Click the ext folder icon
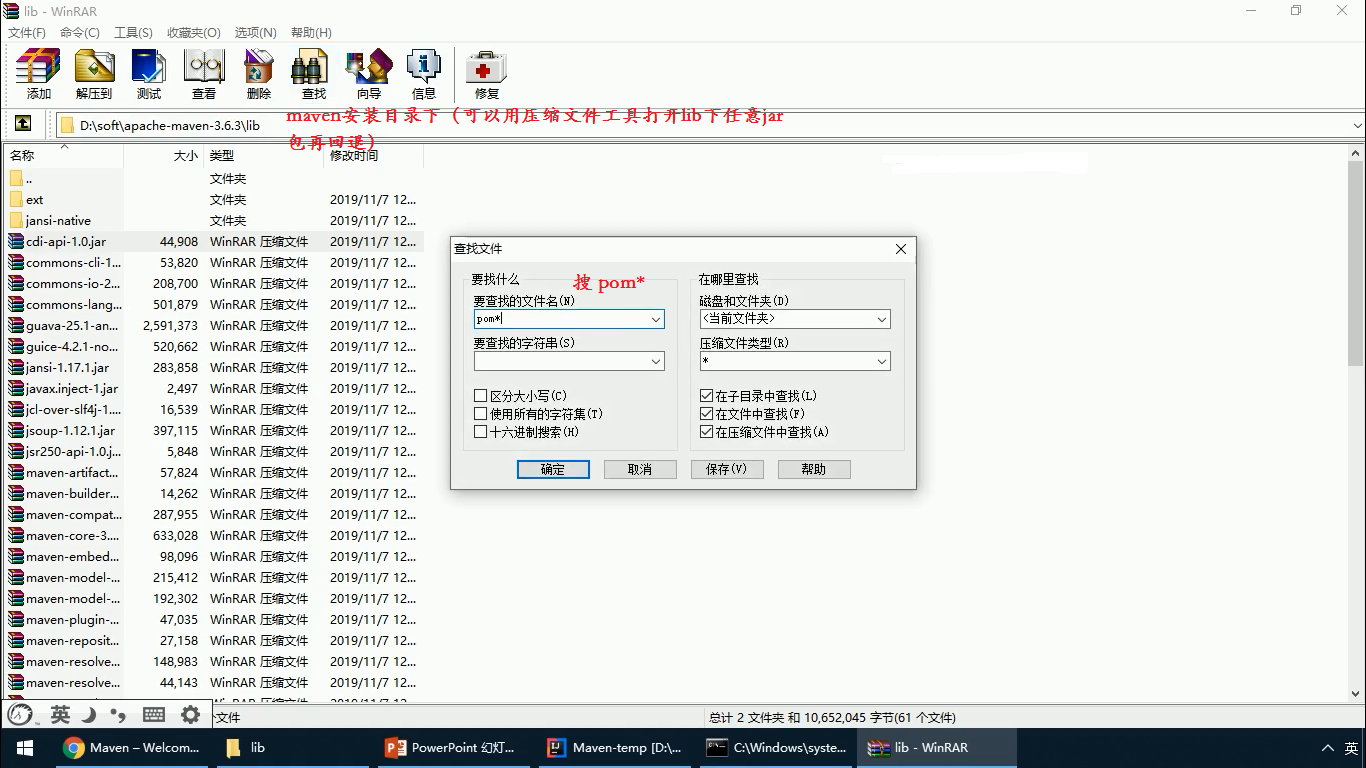Screen dimensions: 1366x768 [x=16, y=199]
